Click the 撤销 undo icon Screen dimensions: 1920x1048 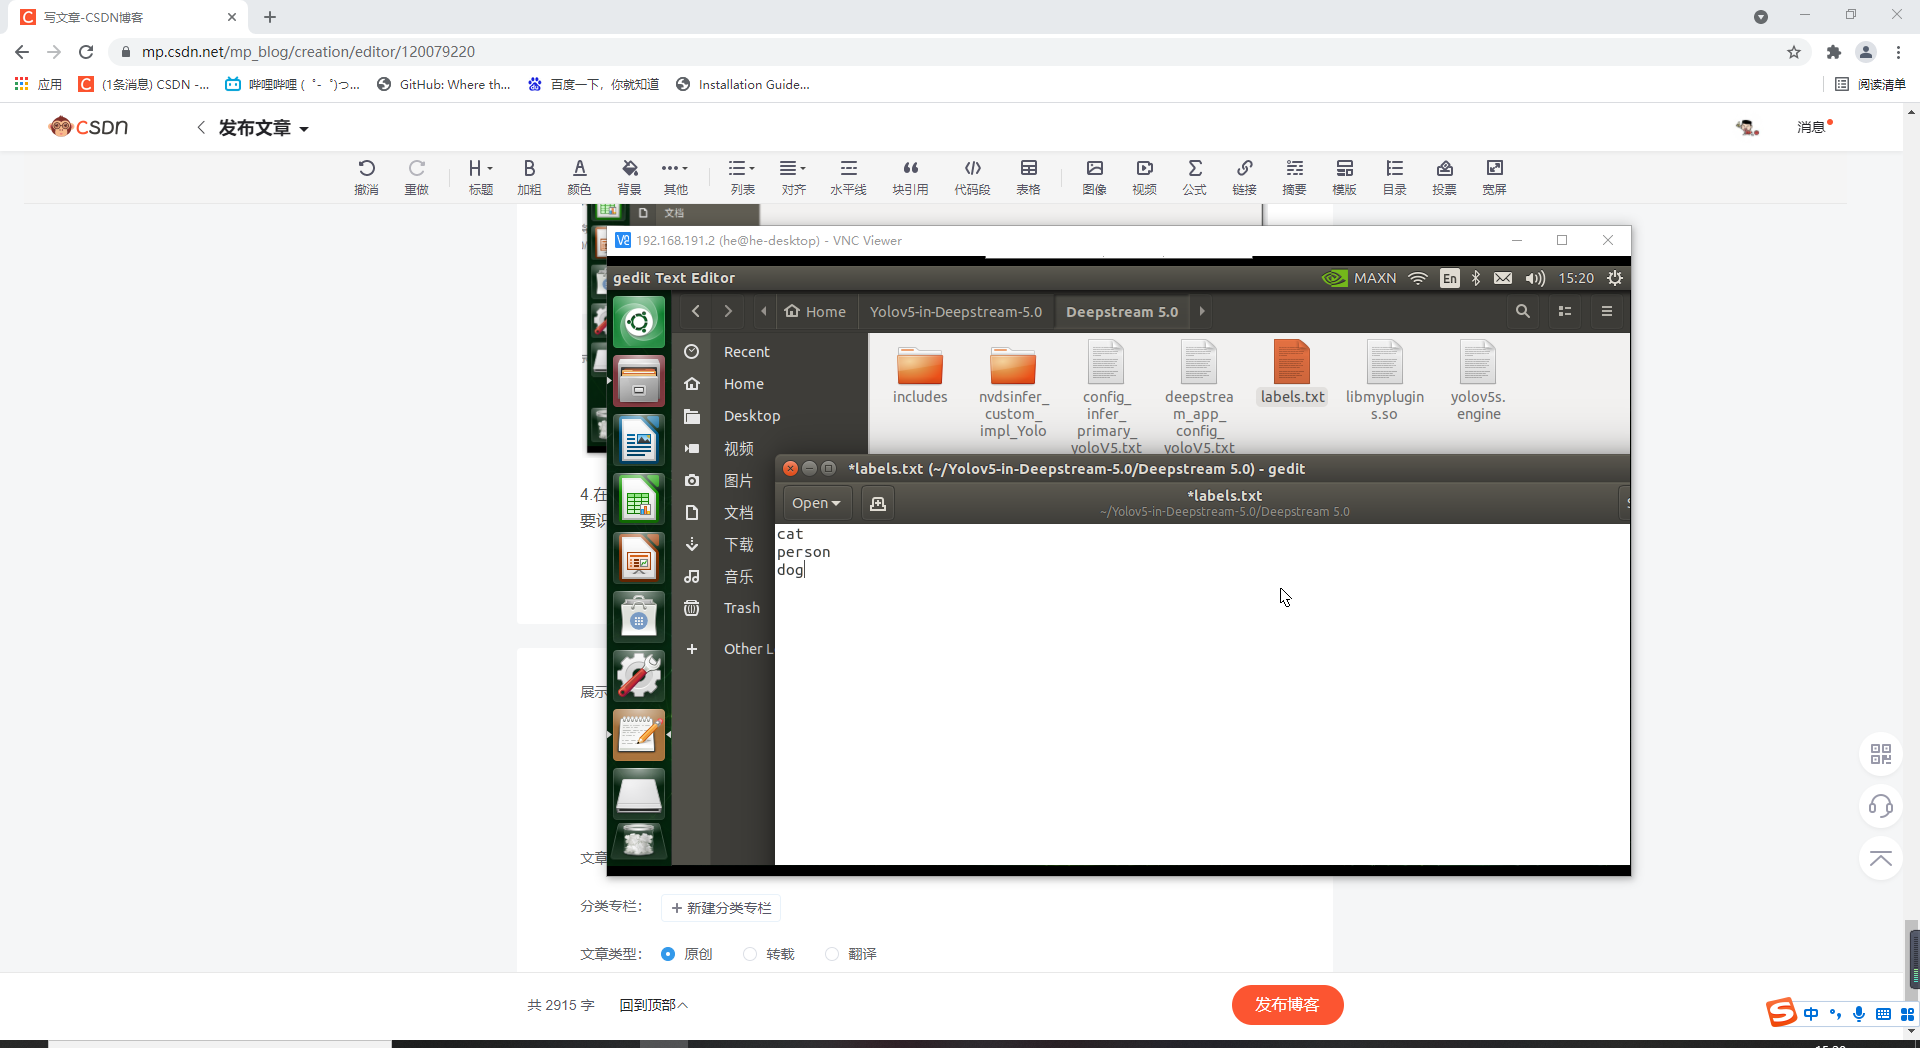coord(366,176)
